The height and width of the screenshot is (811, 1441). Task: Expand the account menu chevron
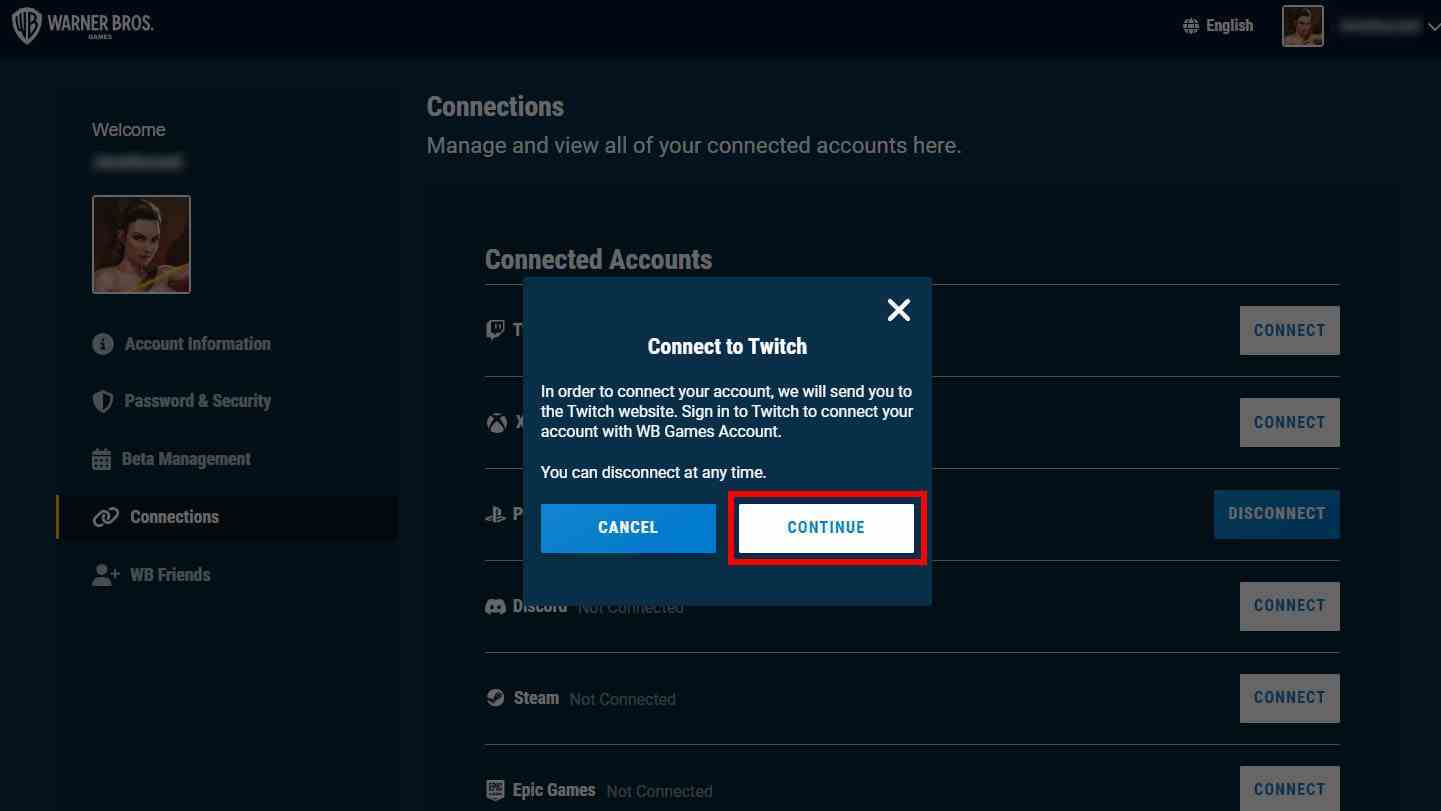1434,27
